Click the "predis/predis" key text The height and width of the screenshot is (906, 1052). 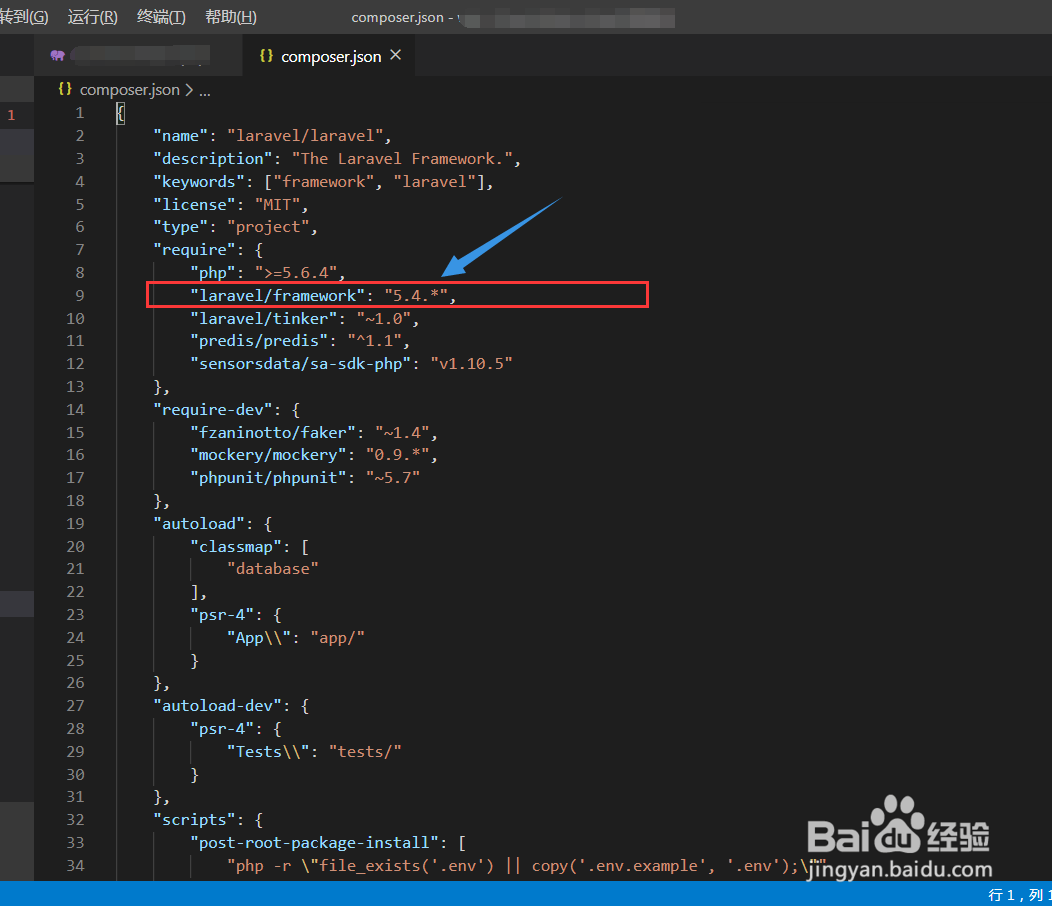(x=259, y=341)
